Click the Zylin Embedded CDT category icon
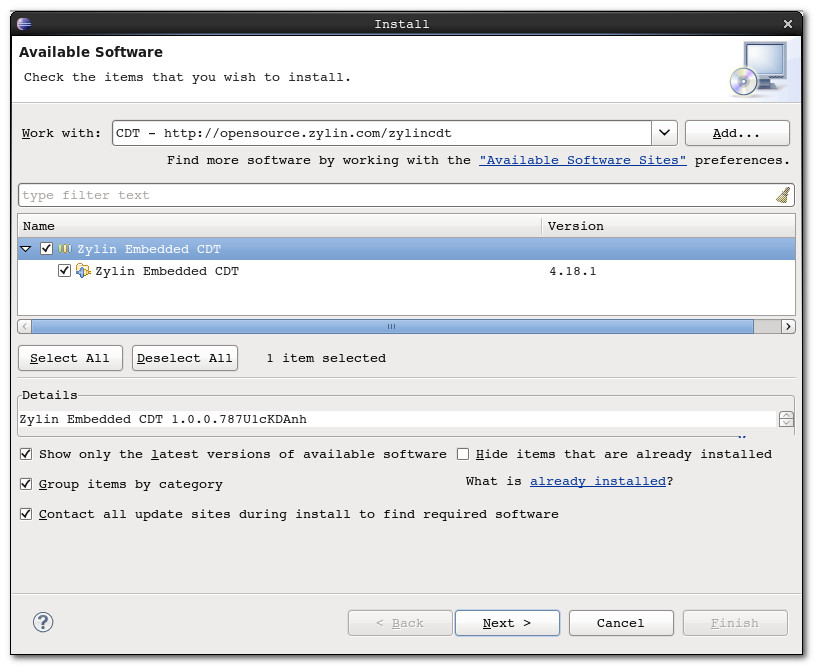 [65, 249]
